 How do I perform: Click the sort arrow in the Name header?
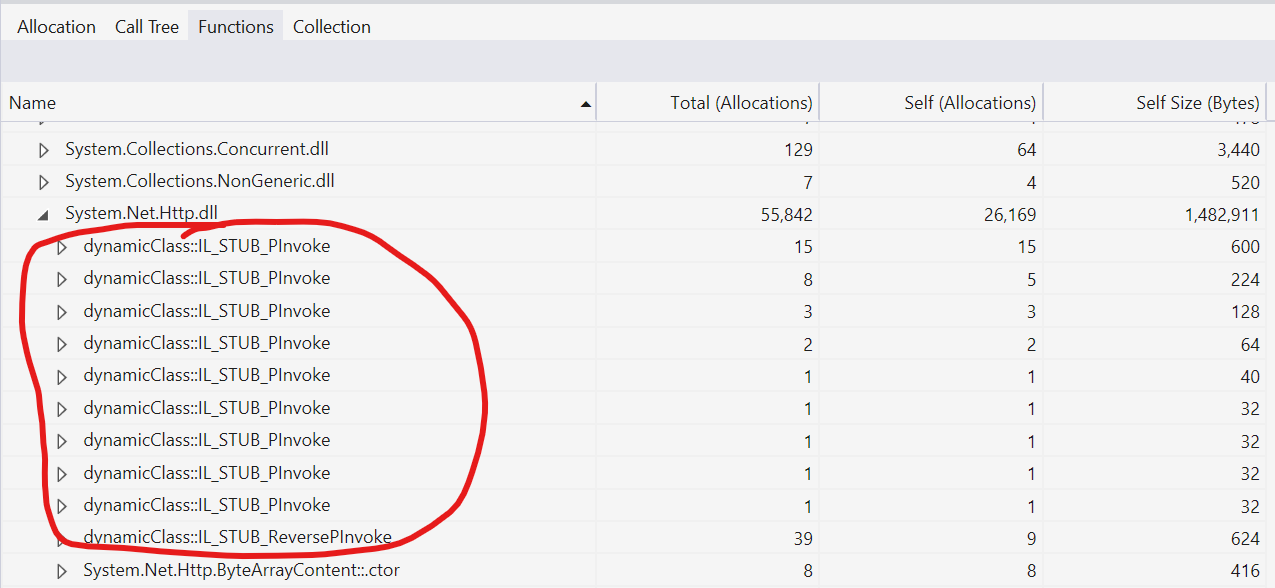tap(586, 104)
